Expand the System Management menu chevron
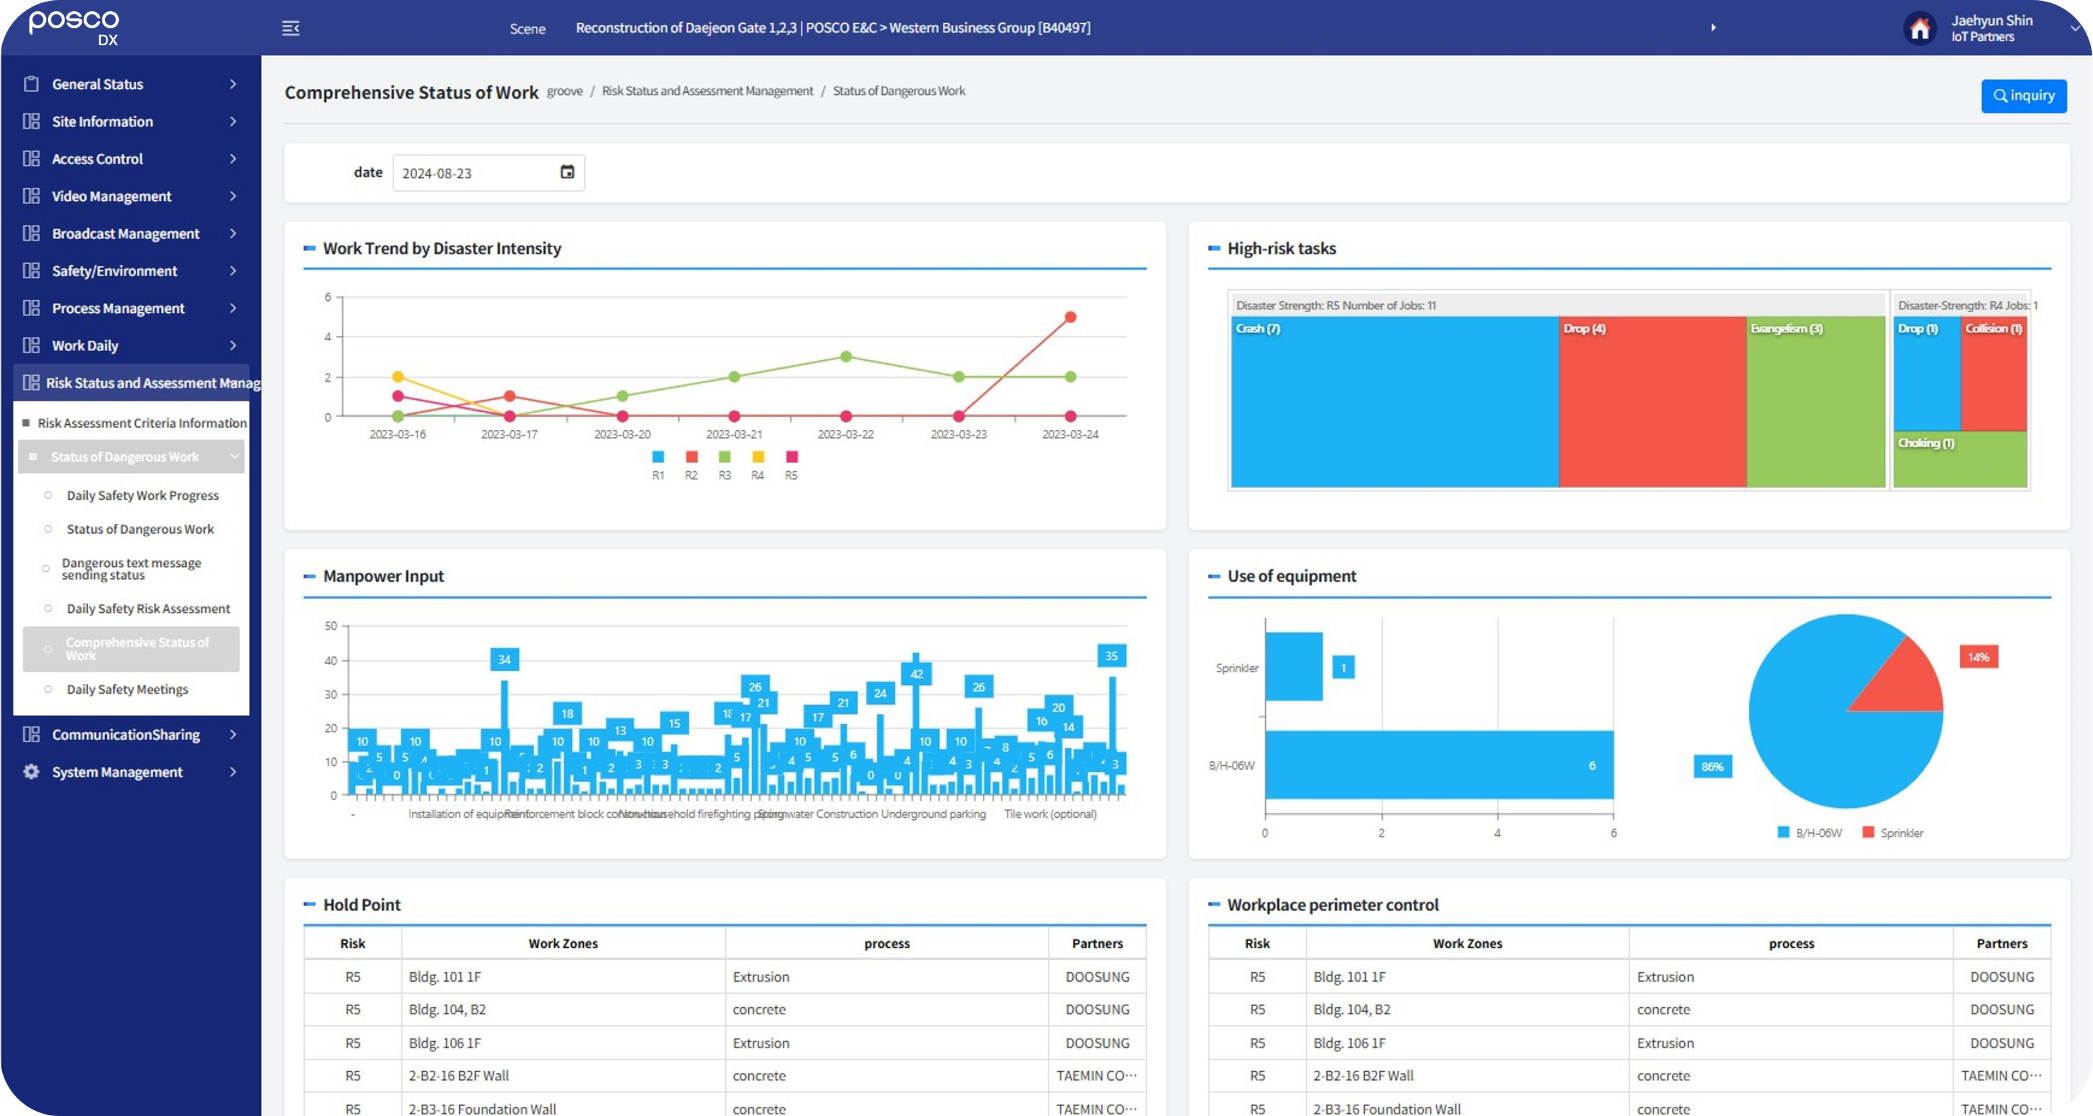The width and height of the screenshot is (2093, 1116). 233,772
